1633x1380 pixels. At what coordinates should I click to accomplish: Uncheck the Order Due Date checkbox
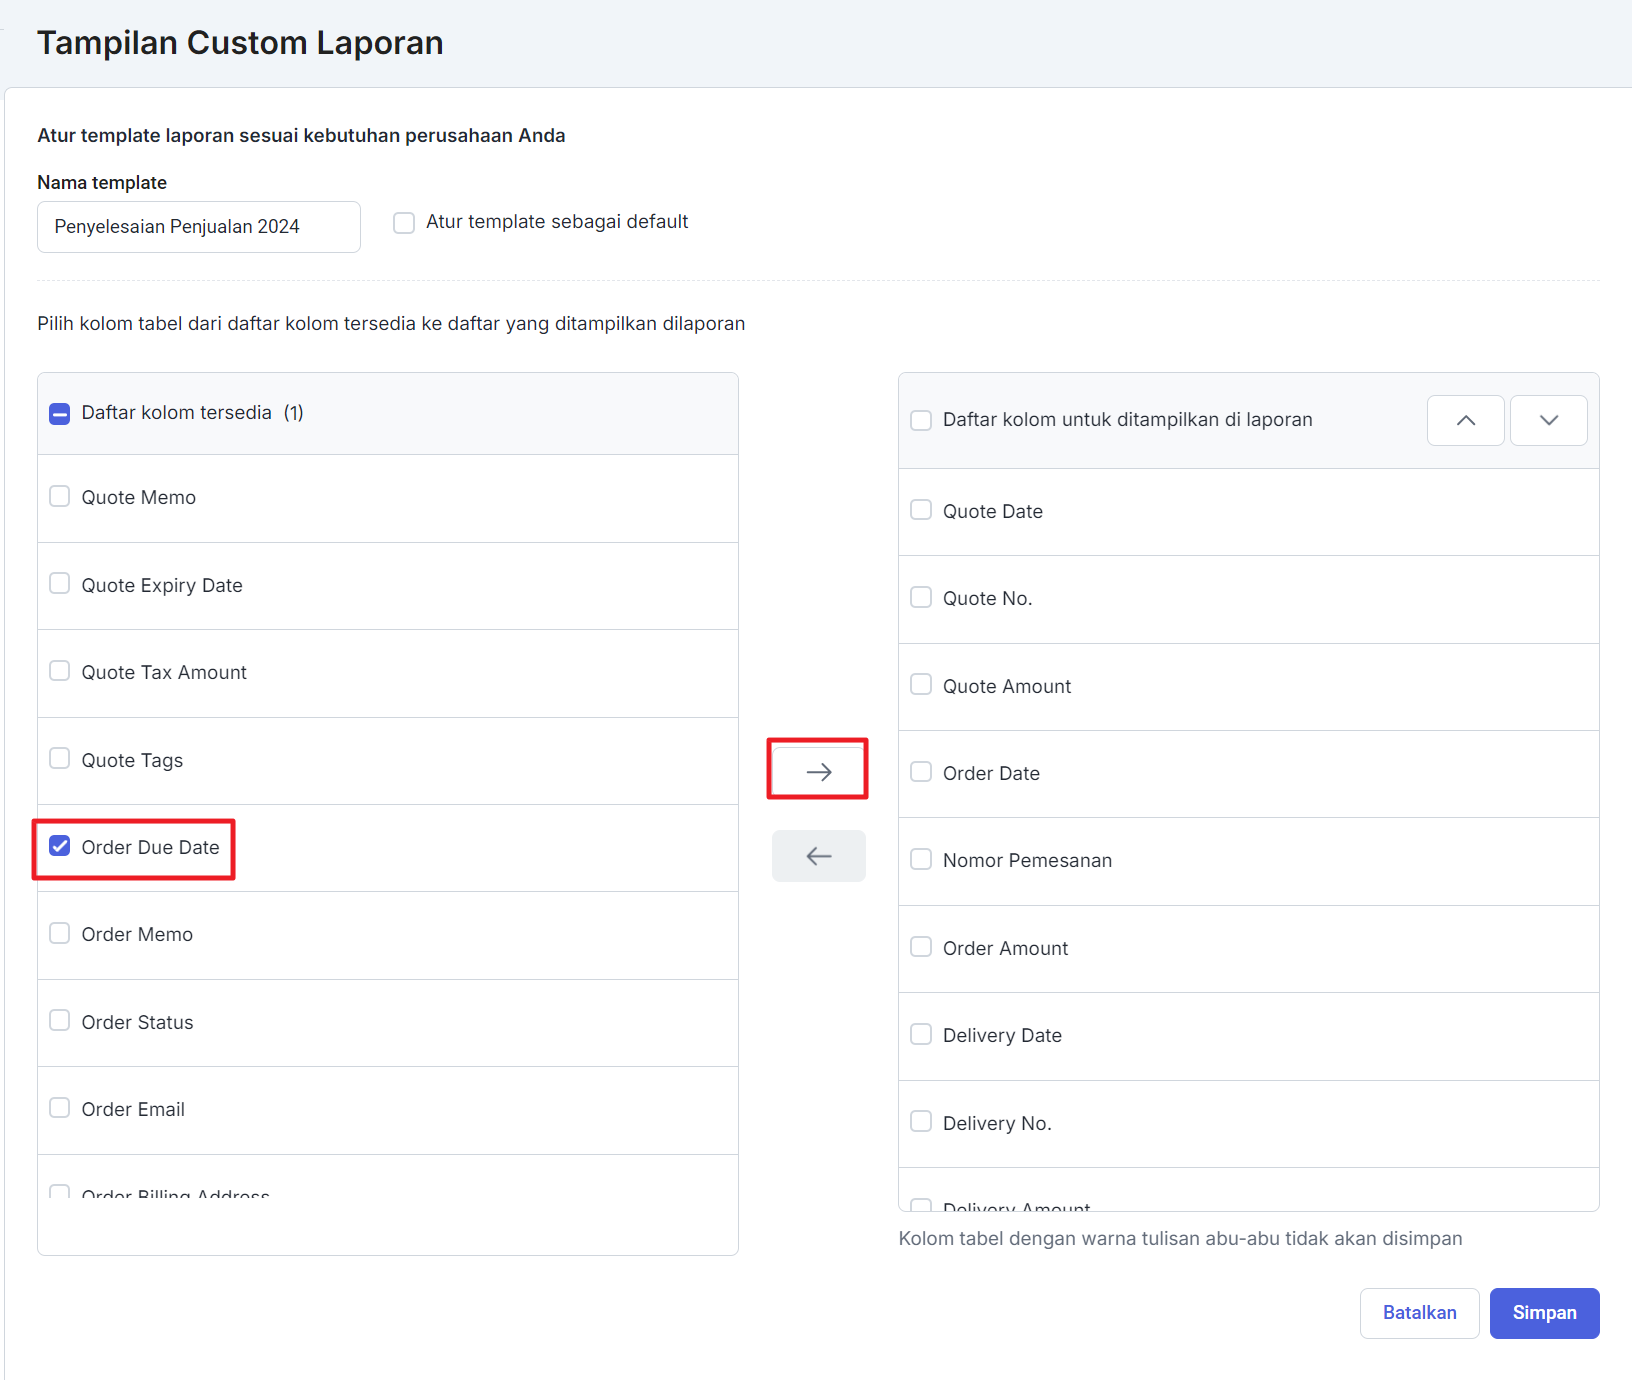[x=60, y=847]
